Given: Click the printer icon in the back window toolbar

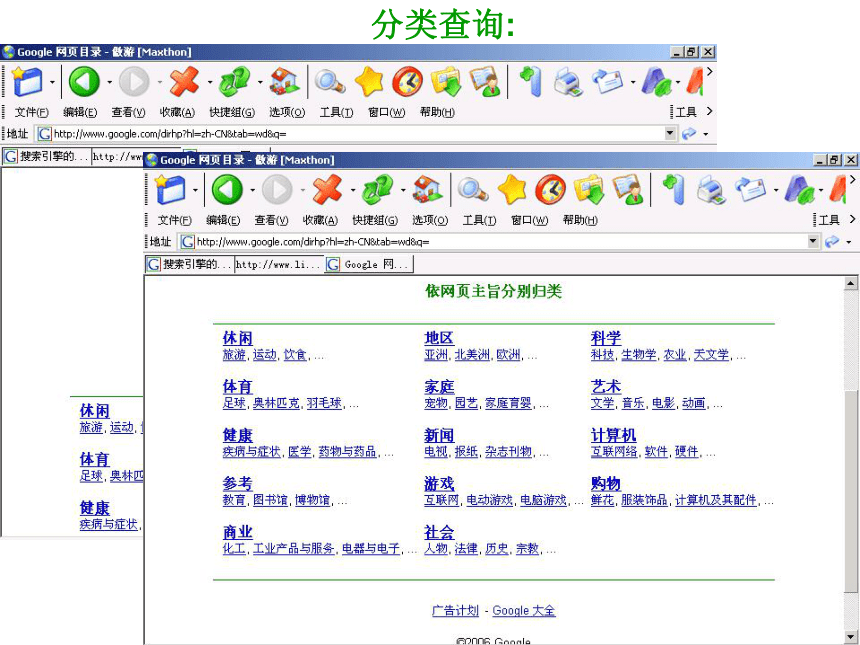Looking at the screenshot, I should (x=568, y=82).
